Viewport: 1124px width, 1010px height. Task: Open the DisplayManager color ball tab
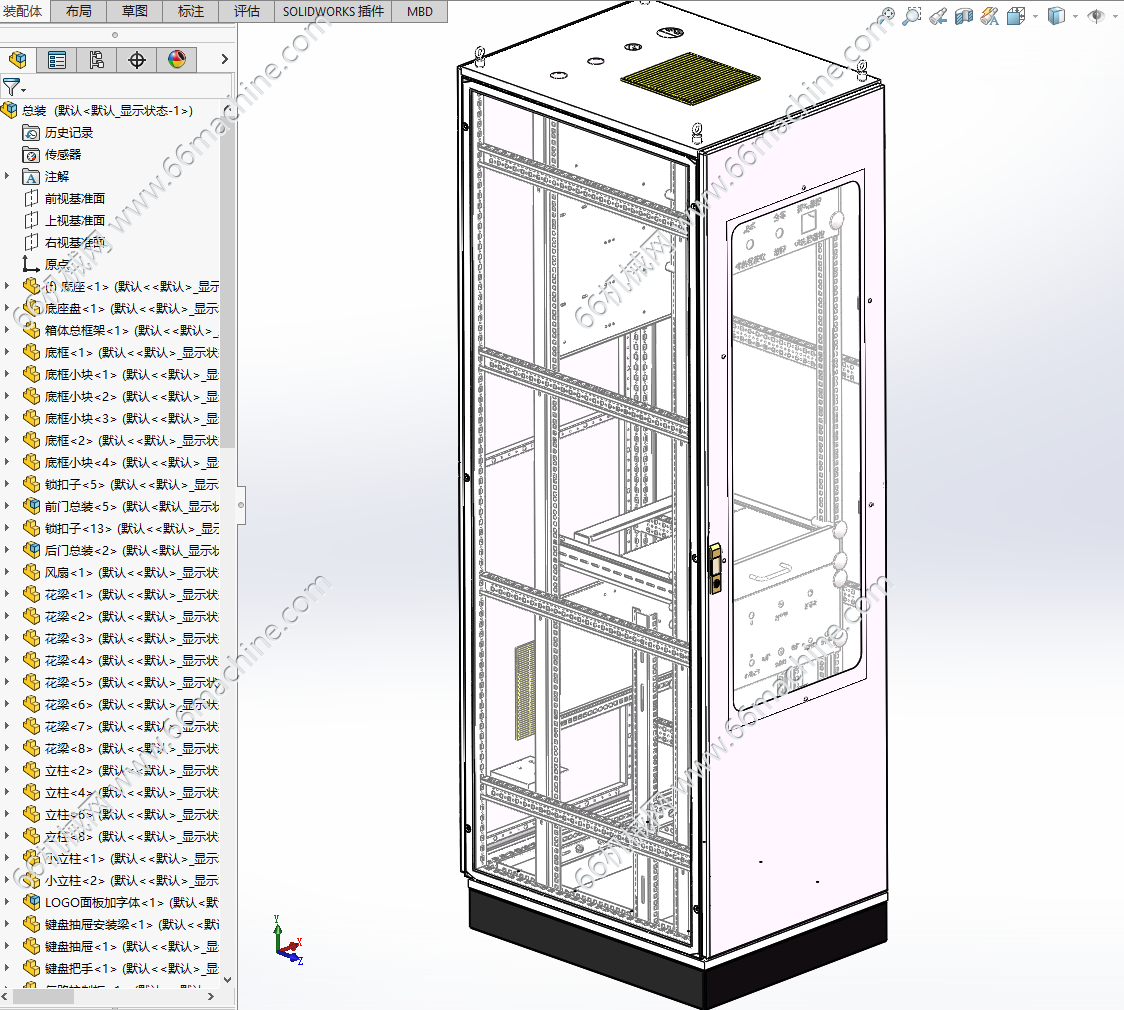click(x=177, y=59)
